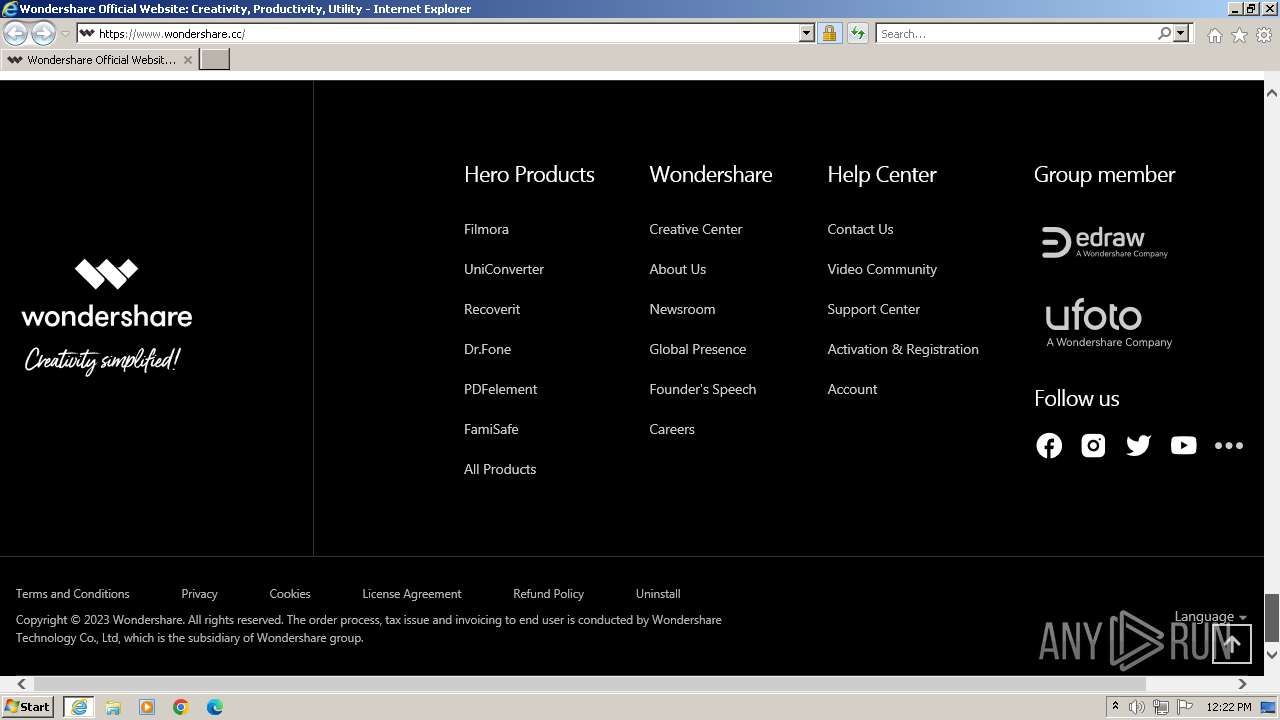The width and height of the screenshot is (1280, 720).
Task: Open Wondershare Twitter icon
Action: tap(1138, 446)
